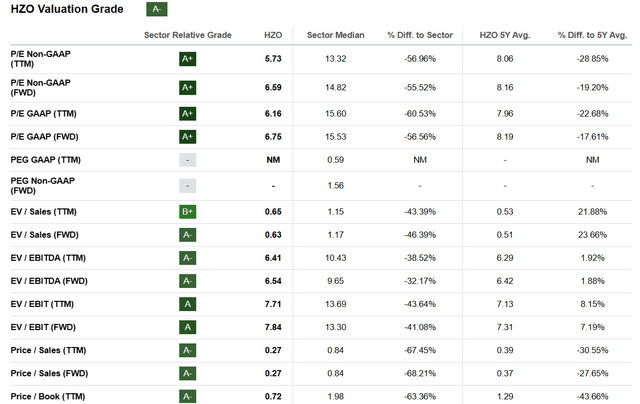Open the PEG GAAP (TTM) metric label

46,160
